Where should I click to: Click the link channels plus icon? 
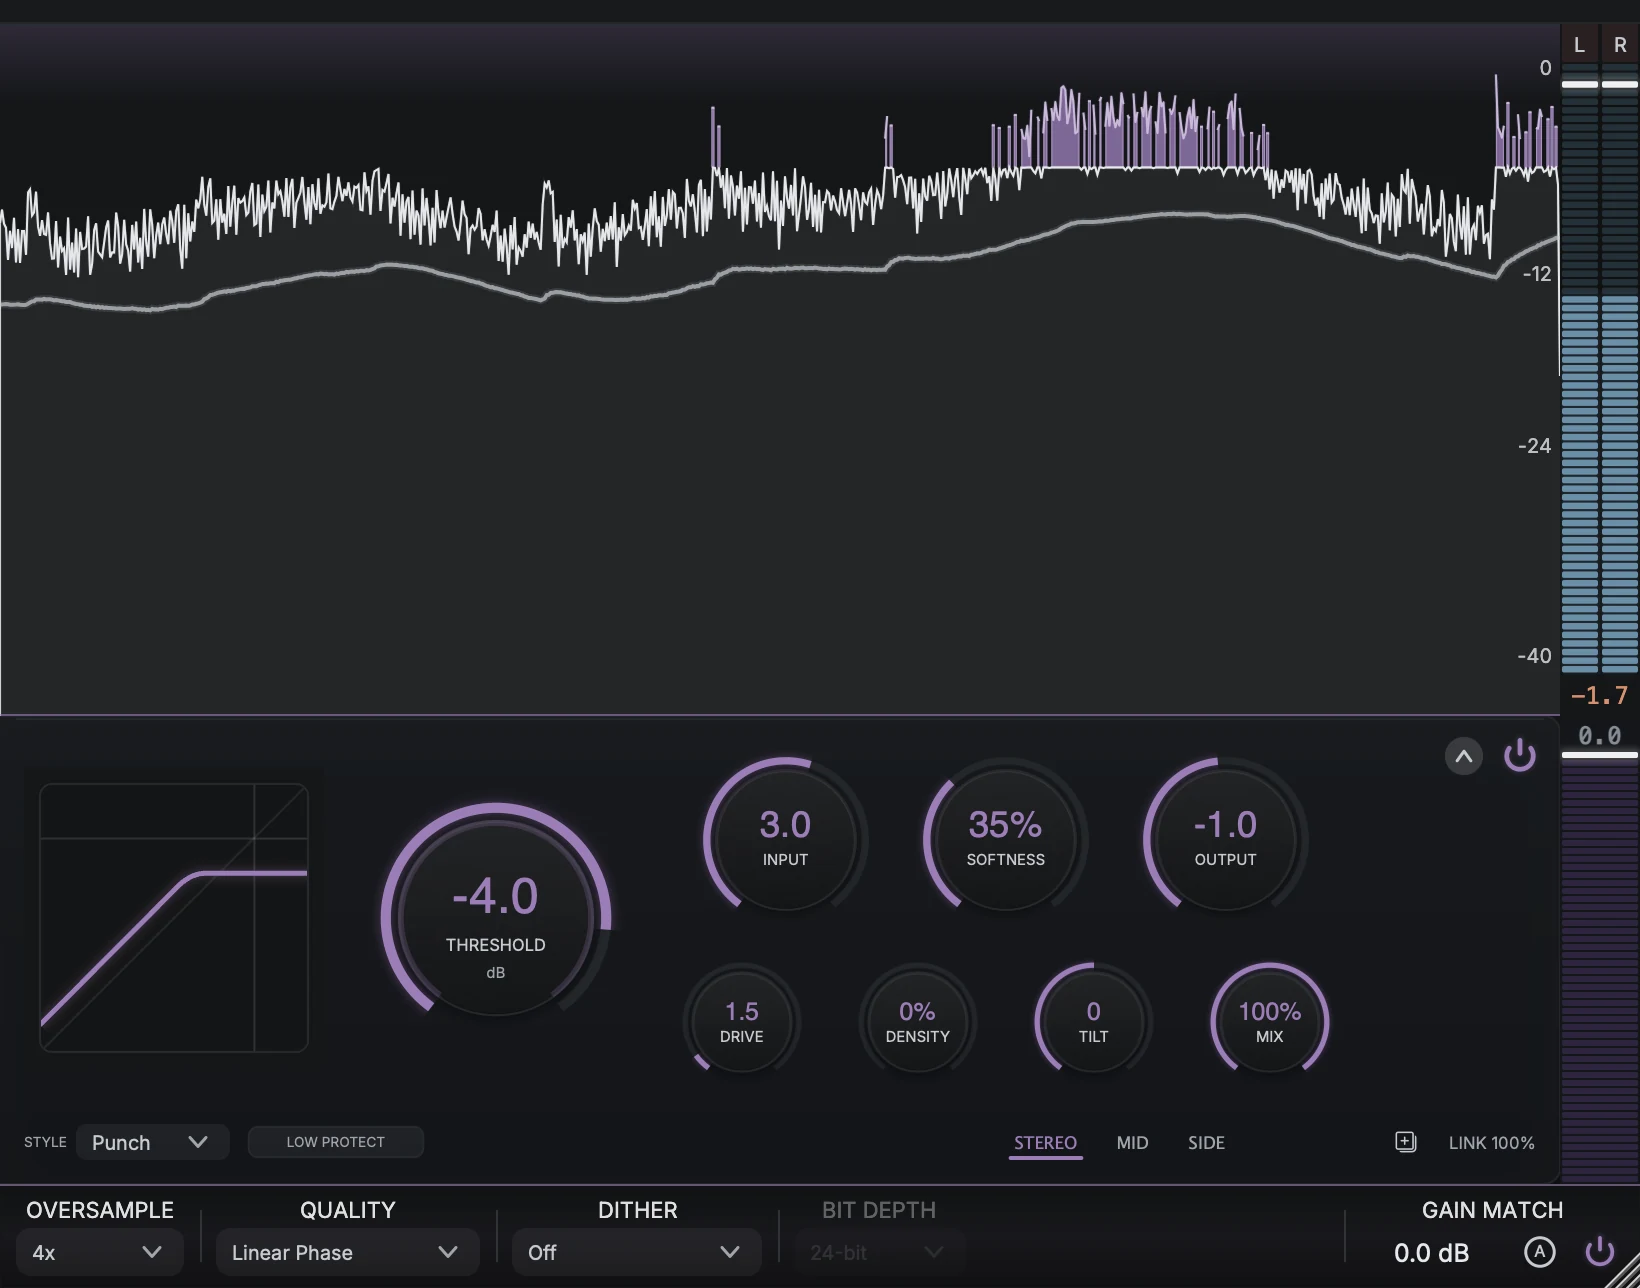point(1406,1142)
